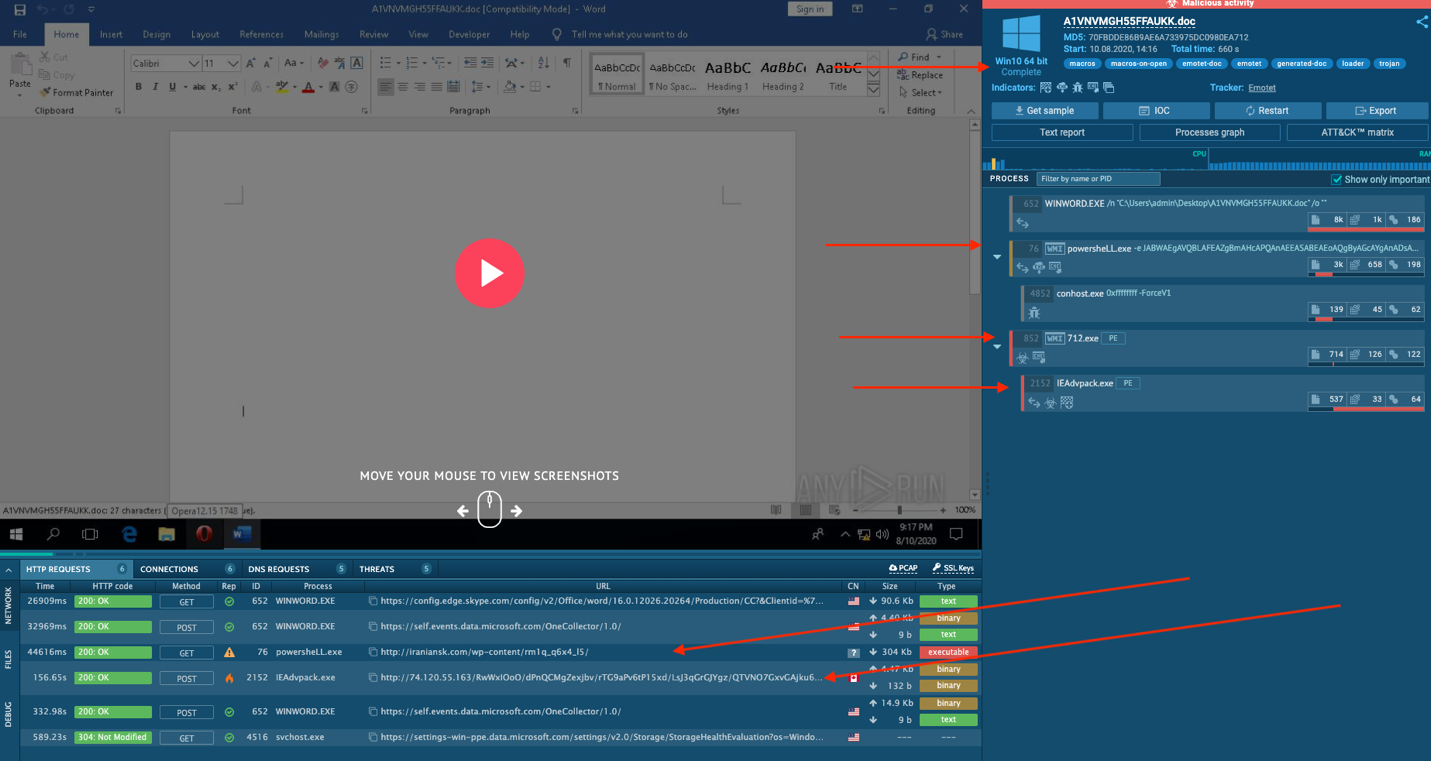Click the file count icon for WINWORD.EXE
This screenshot has height=761, width=1431.
[x=1316, y=220]
